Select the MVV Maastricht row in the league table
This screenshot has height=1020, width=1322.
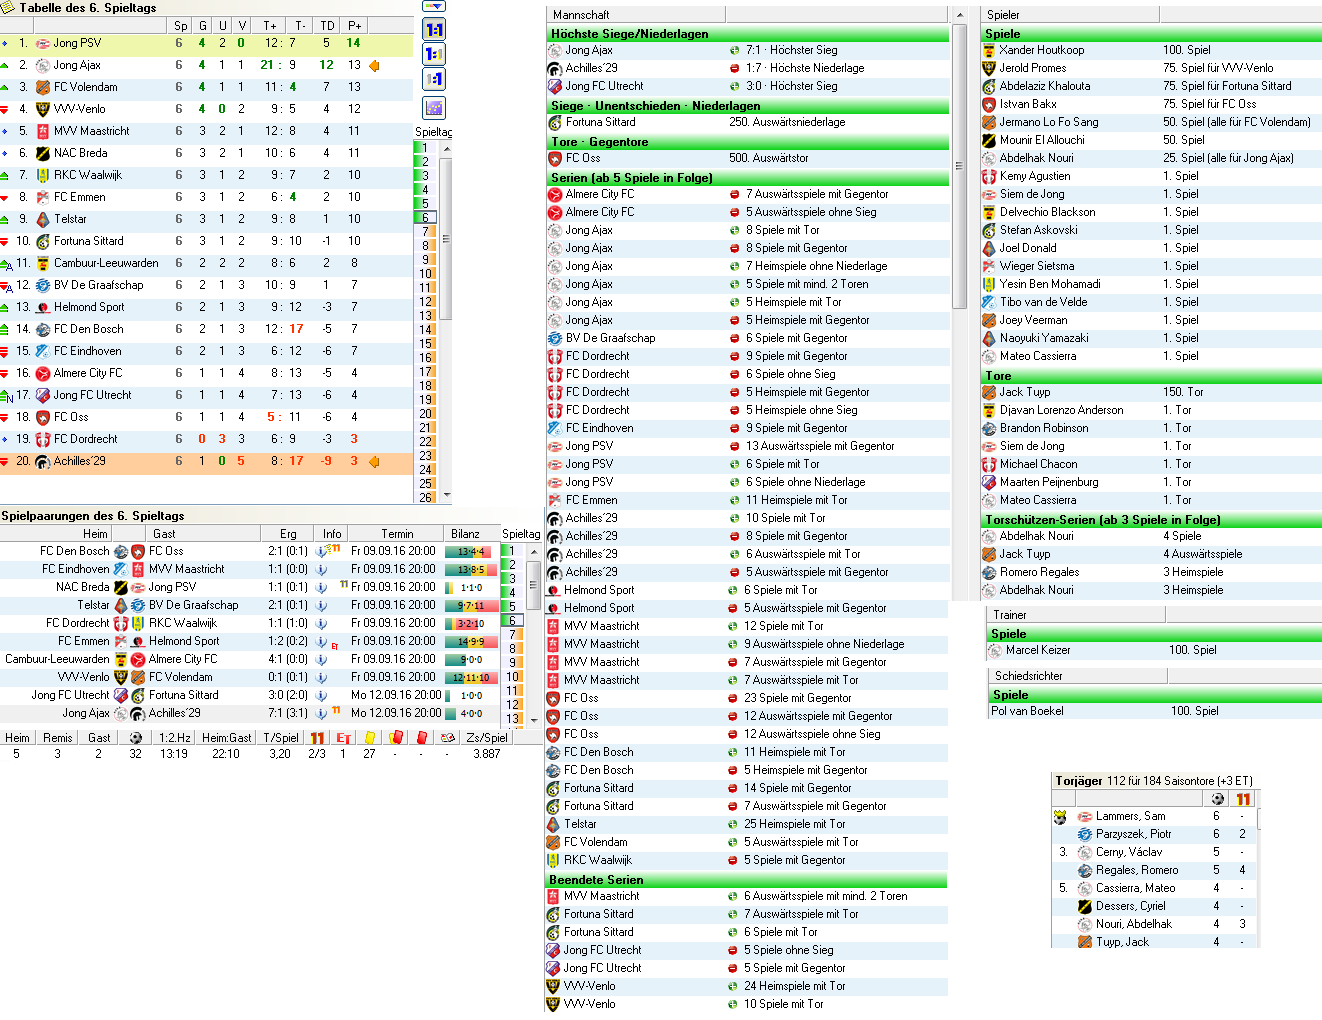206,131
